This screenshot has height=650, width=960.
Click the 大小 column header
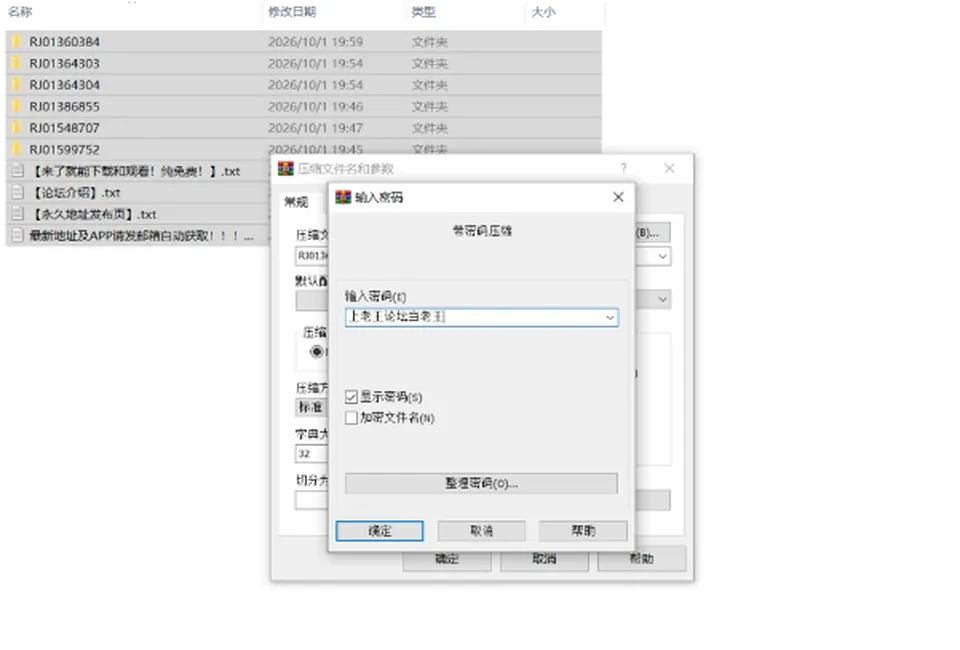coord(543,12)
